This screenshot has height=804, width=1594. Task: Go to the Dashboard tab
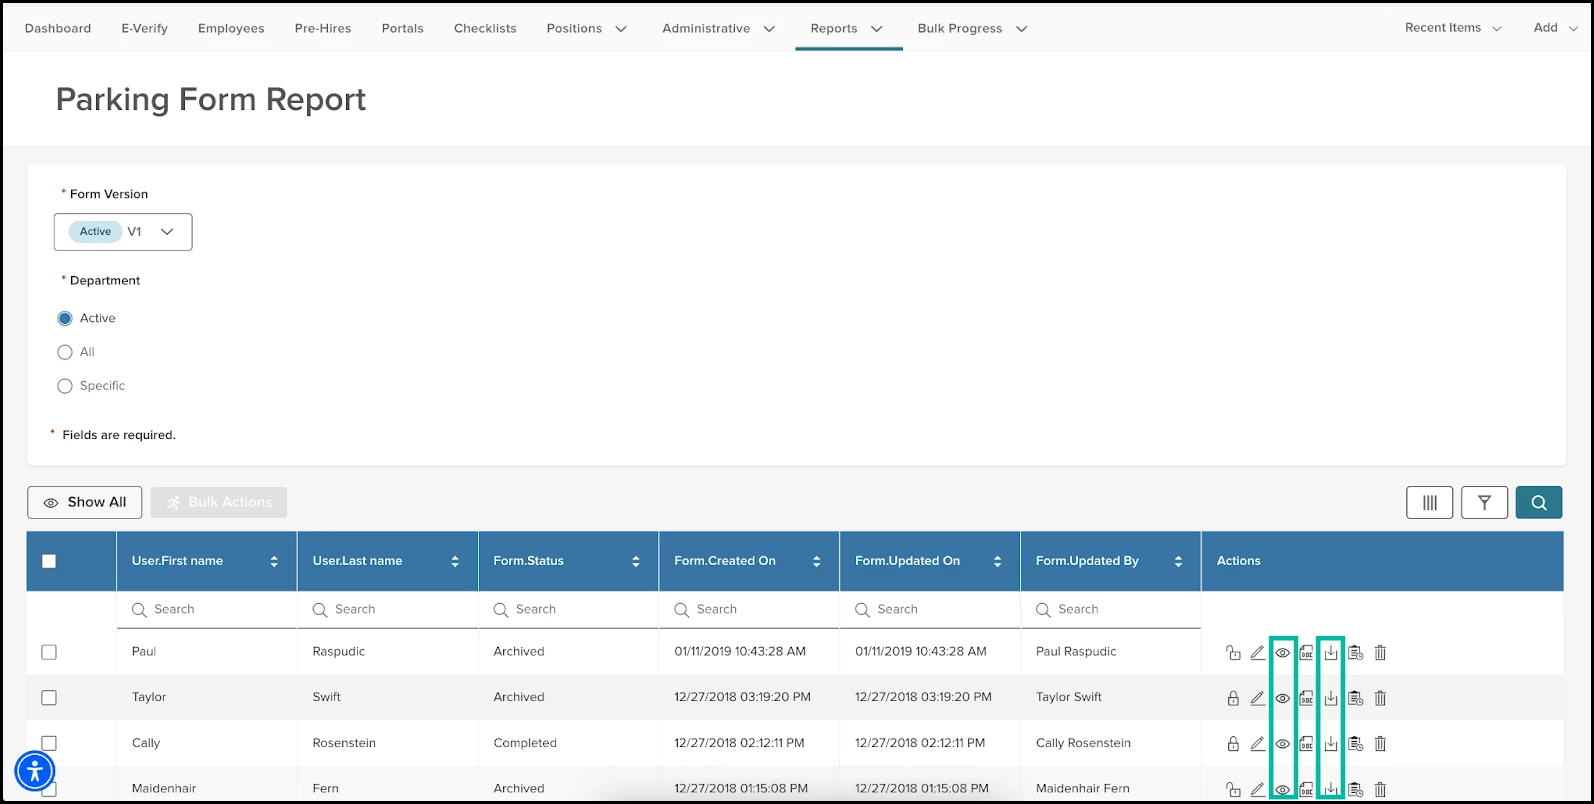(58, 28)
